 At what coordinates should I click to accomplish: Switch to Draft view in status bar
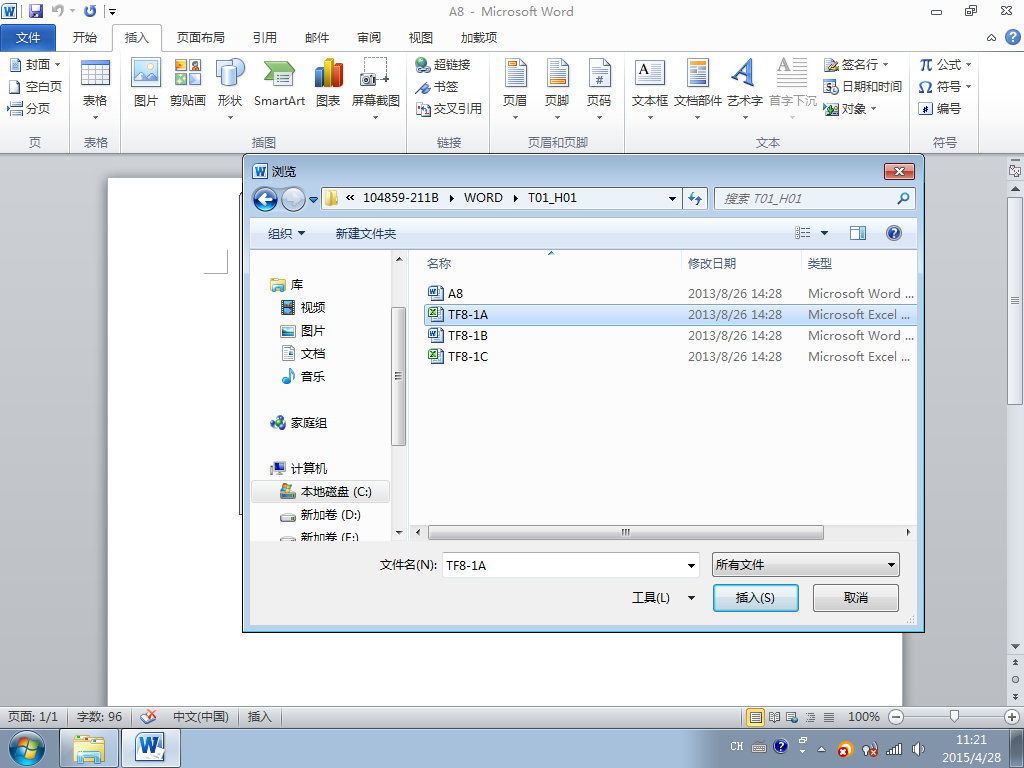click(x=829, y=717)
